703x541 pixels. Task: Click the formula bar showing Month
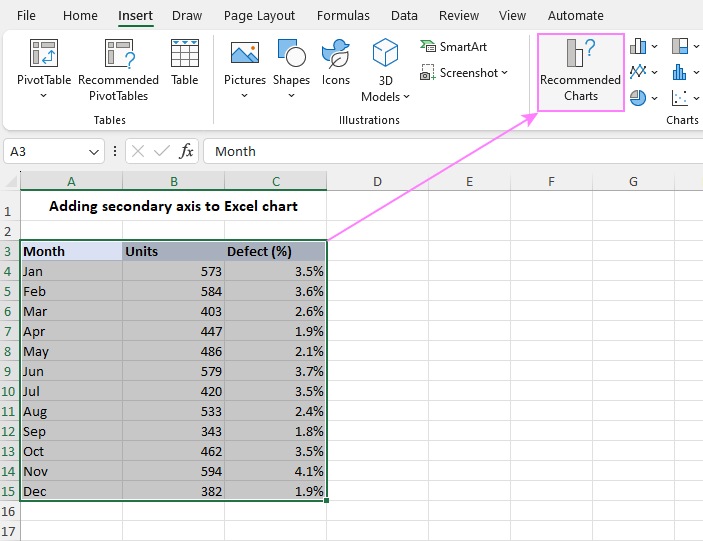click(x=453, y=151)
